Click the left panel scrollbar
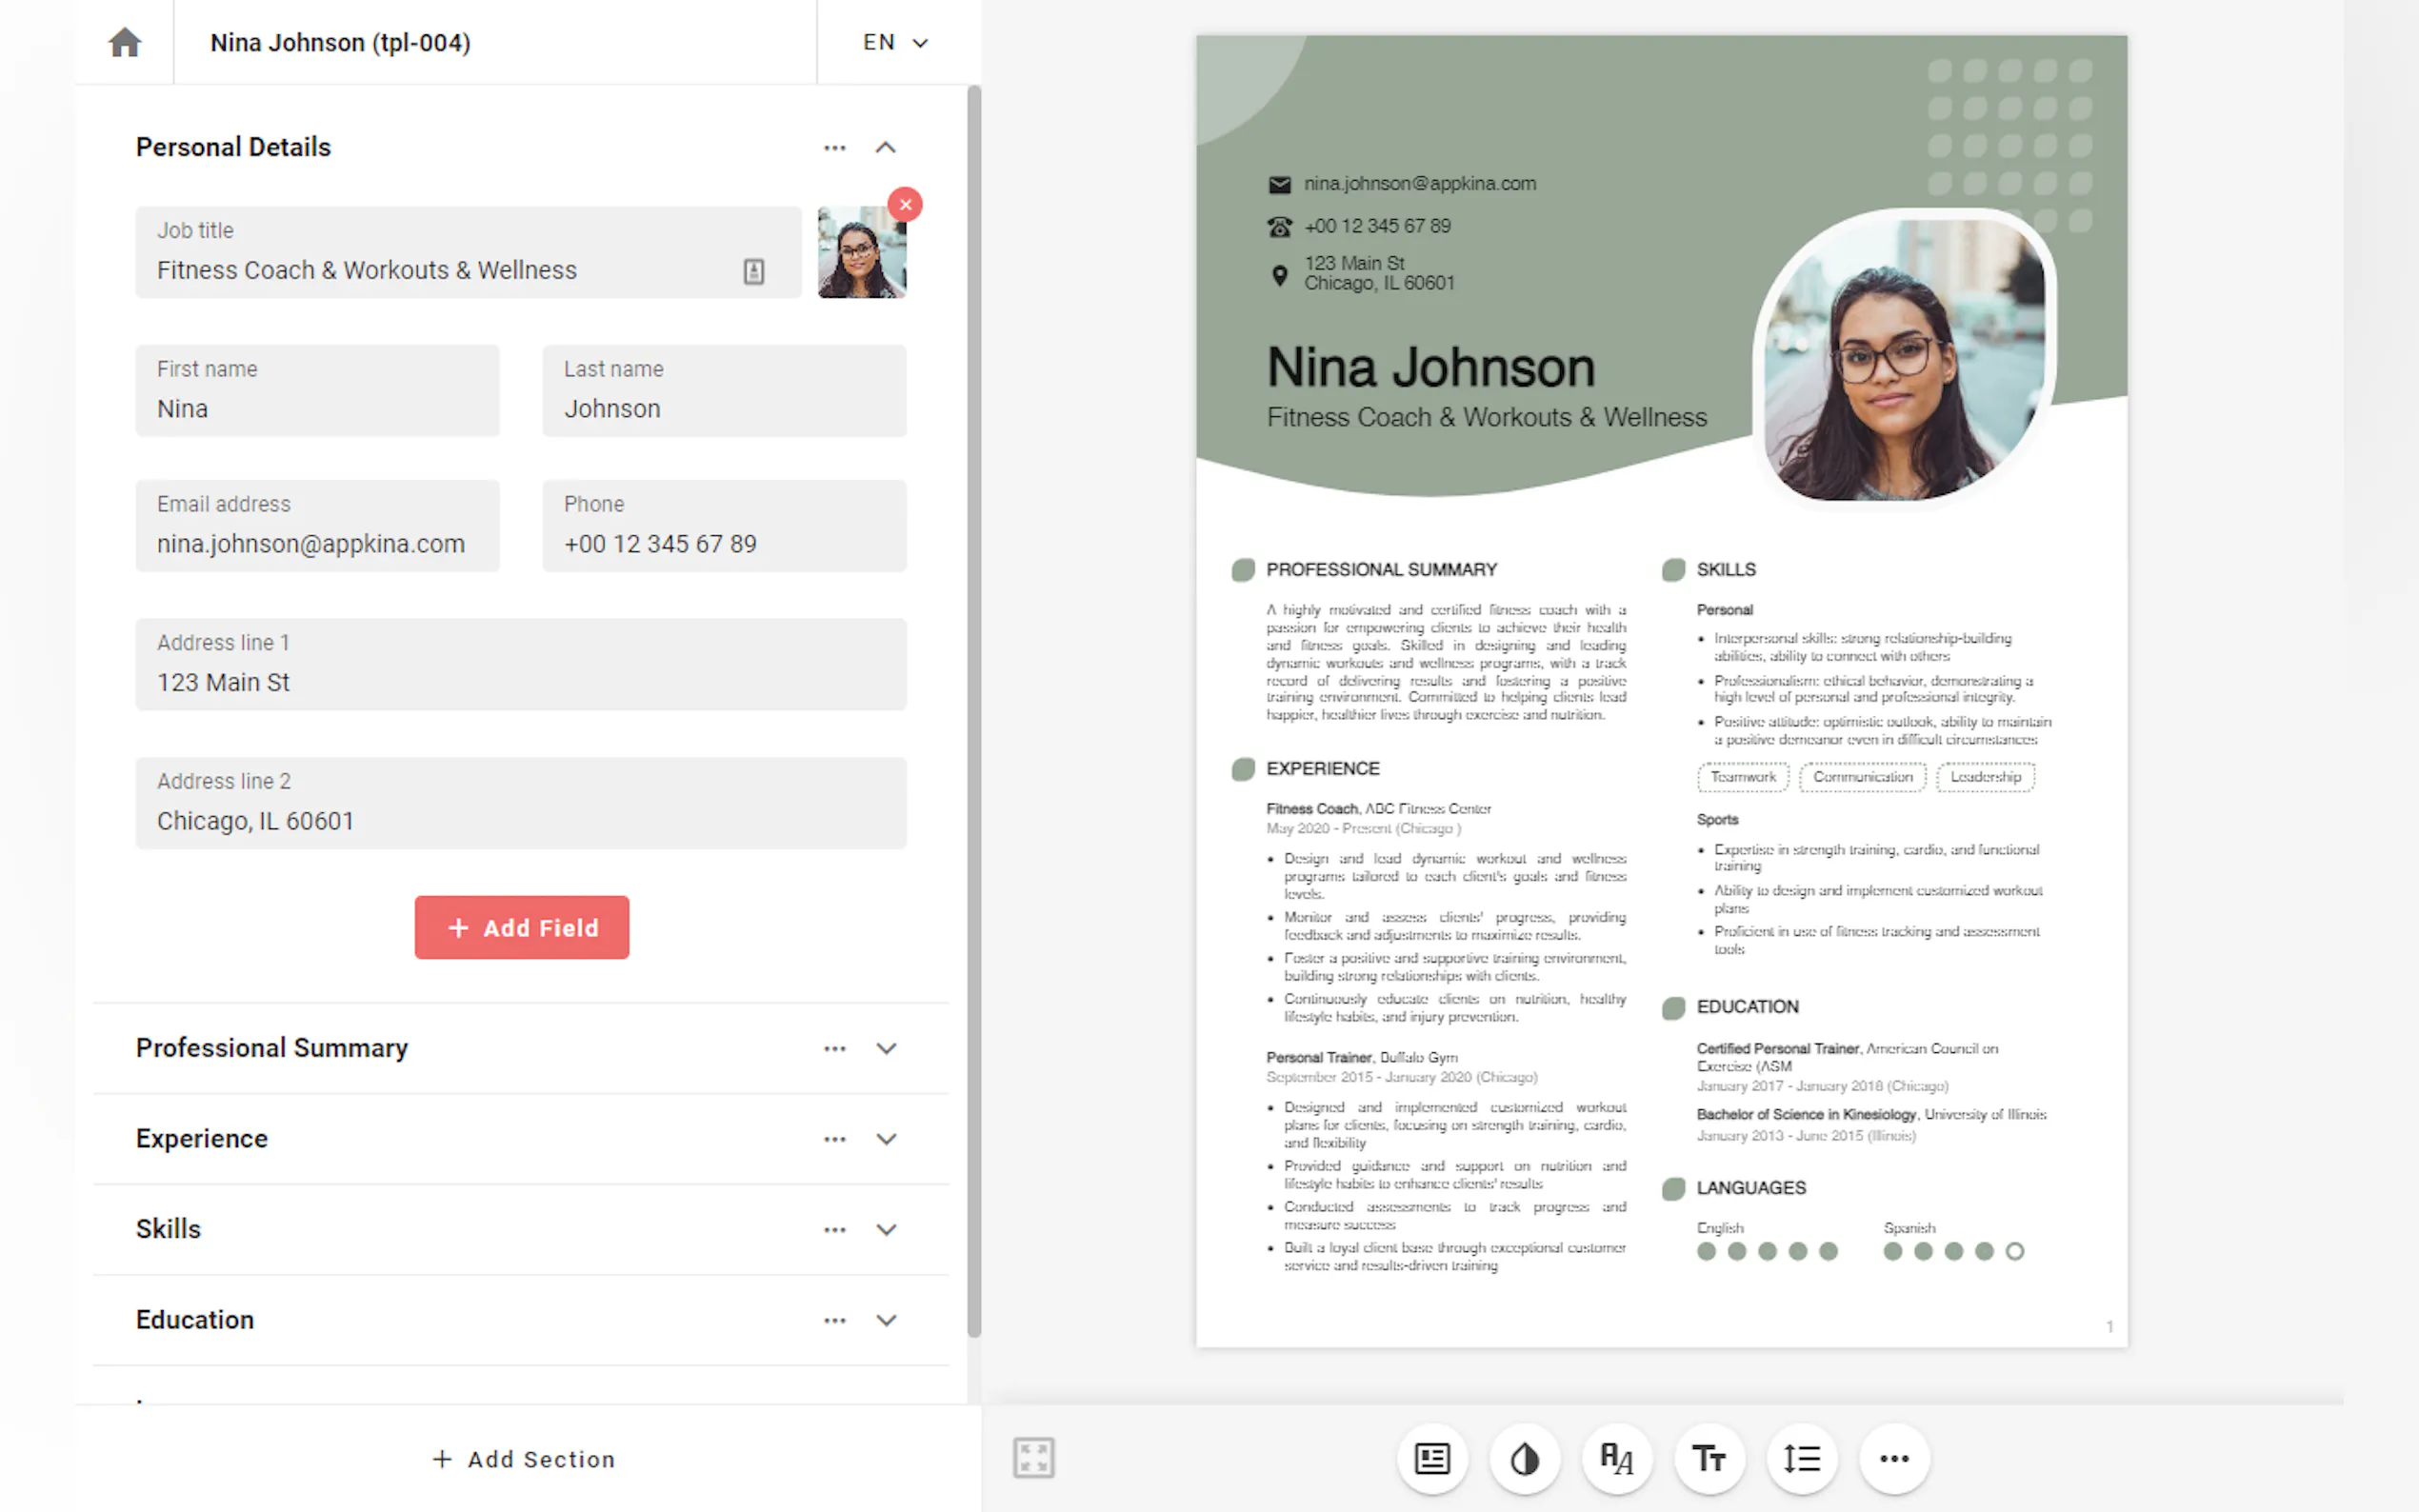This screenshot has width=2419, height=1512. (974, 710)
